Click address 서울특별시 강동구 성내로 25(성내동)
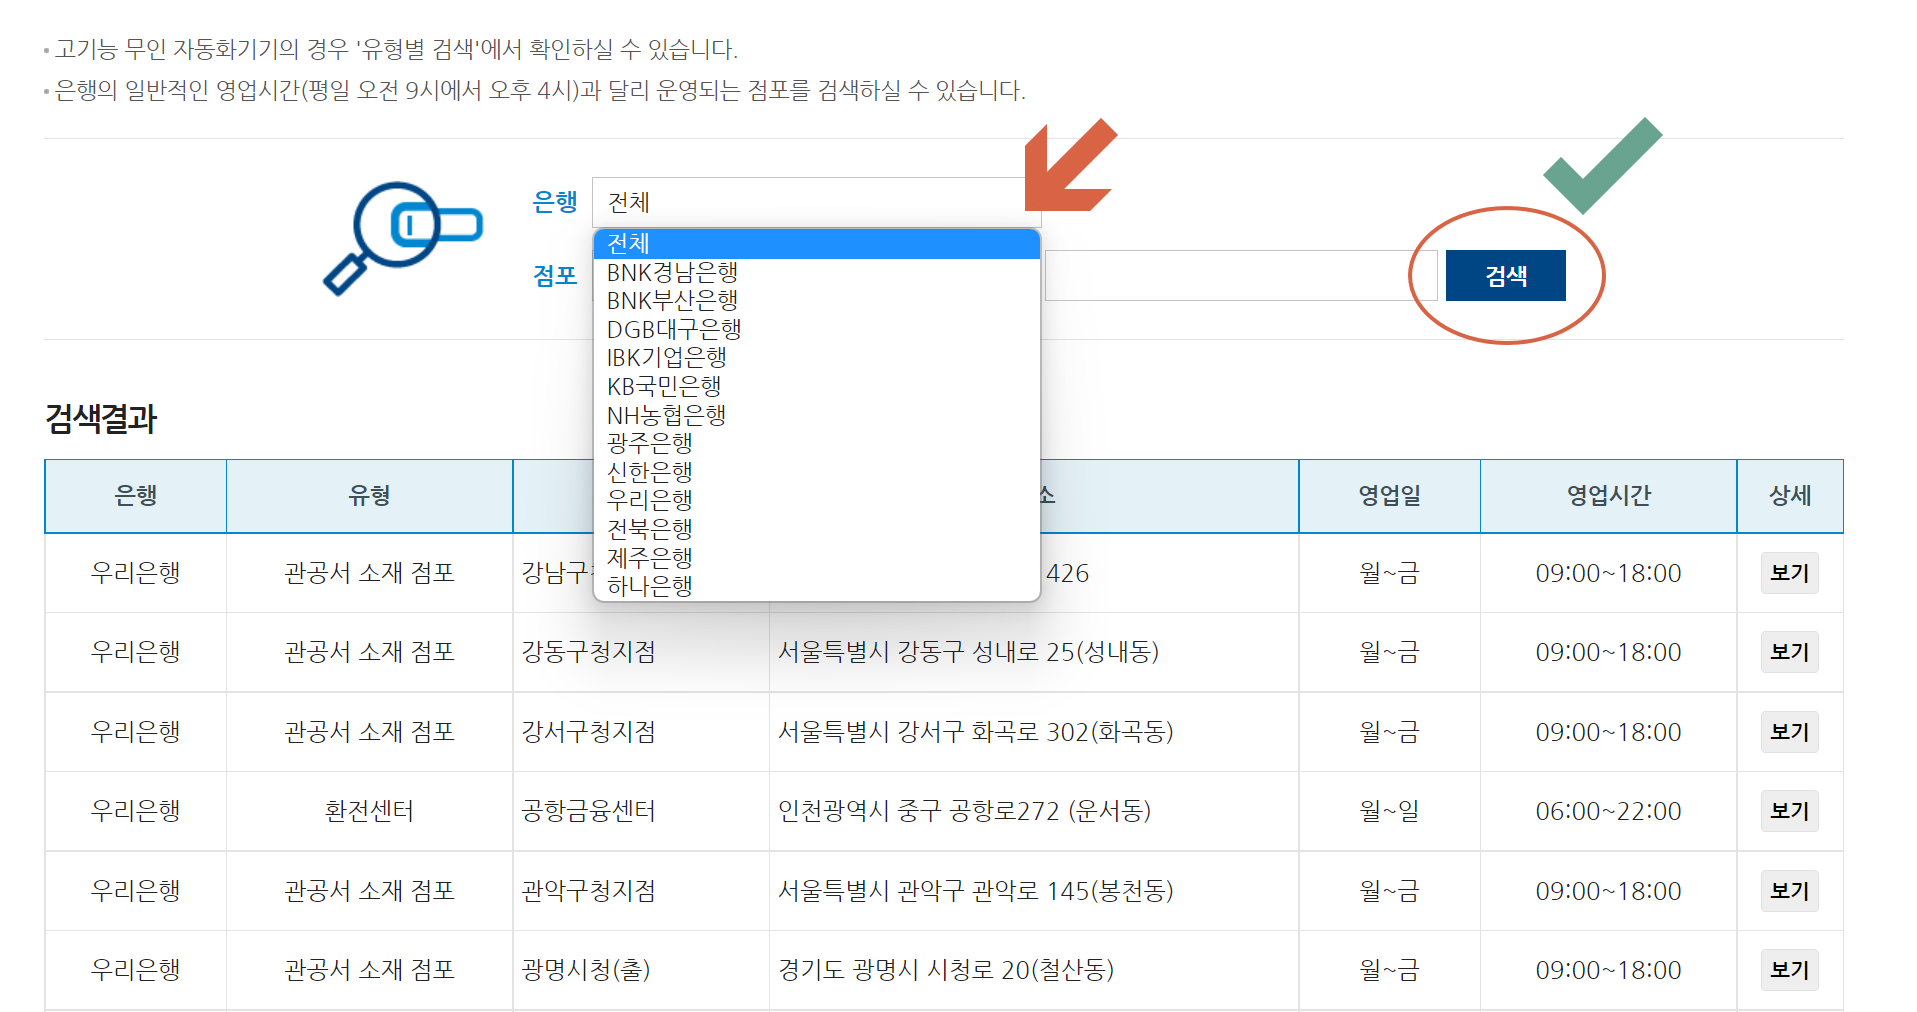 pos(968,652)
